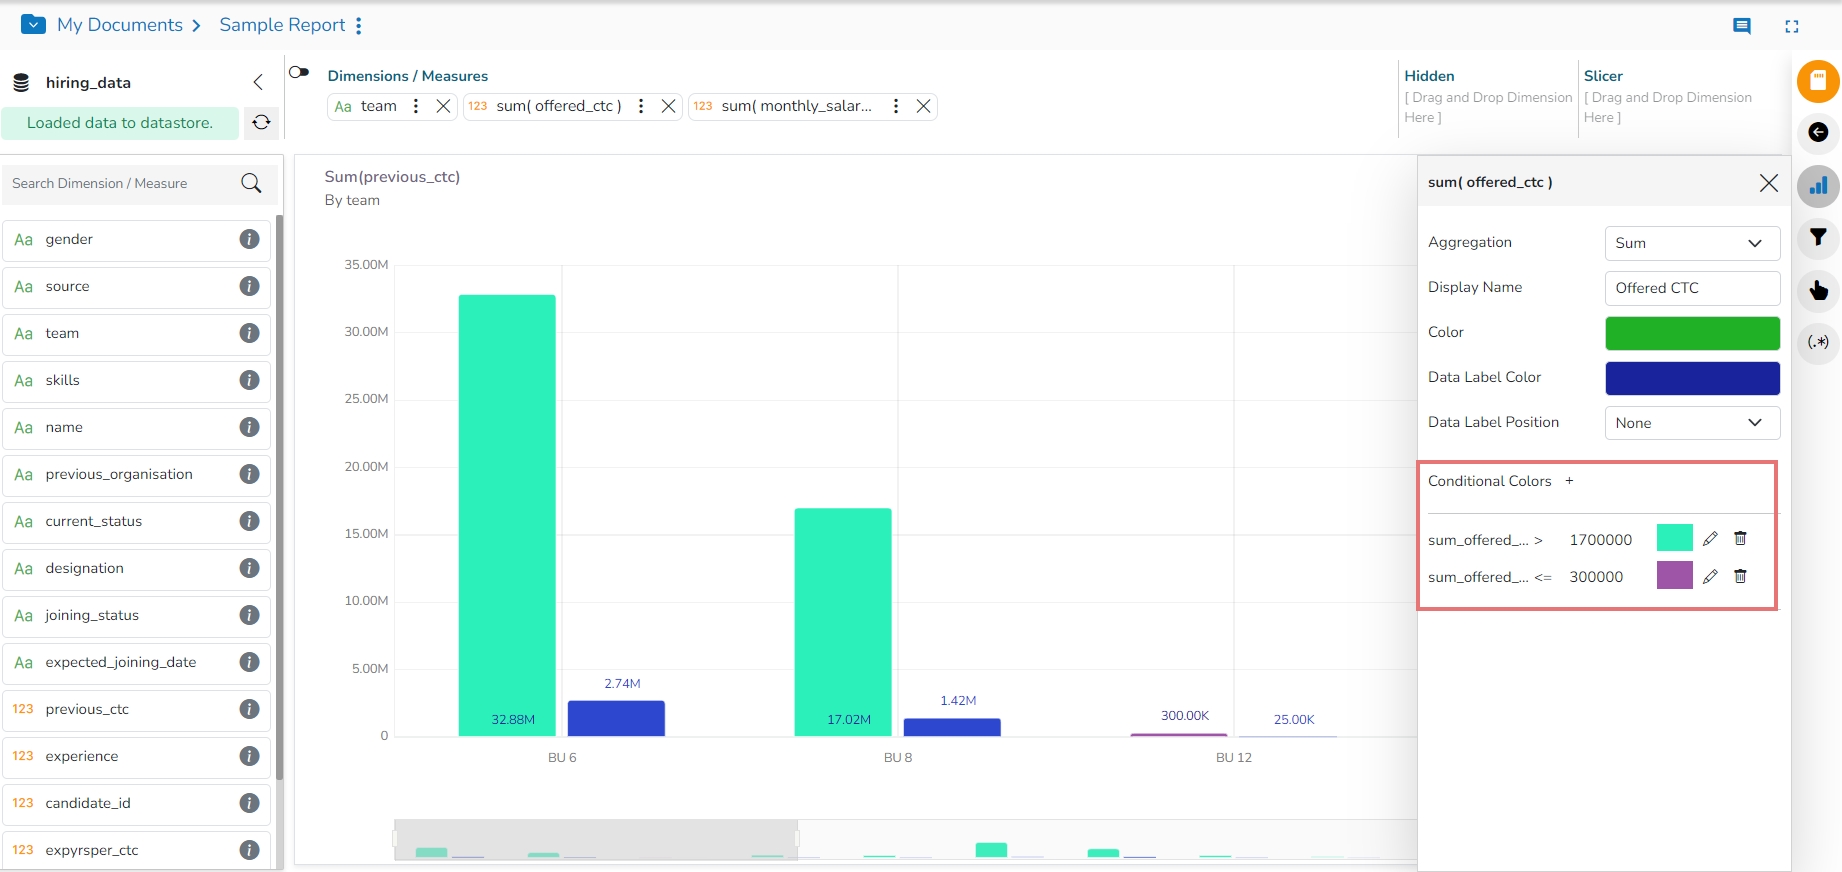Image resolution: width=1842 pixels, height=872 pixels.
Task: Click the refresh datastore icon
Action: tap(261, 122)
